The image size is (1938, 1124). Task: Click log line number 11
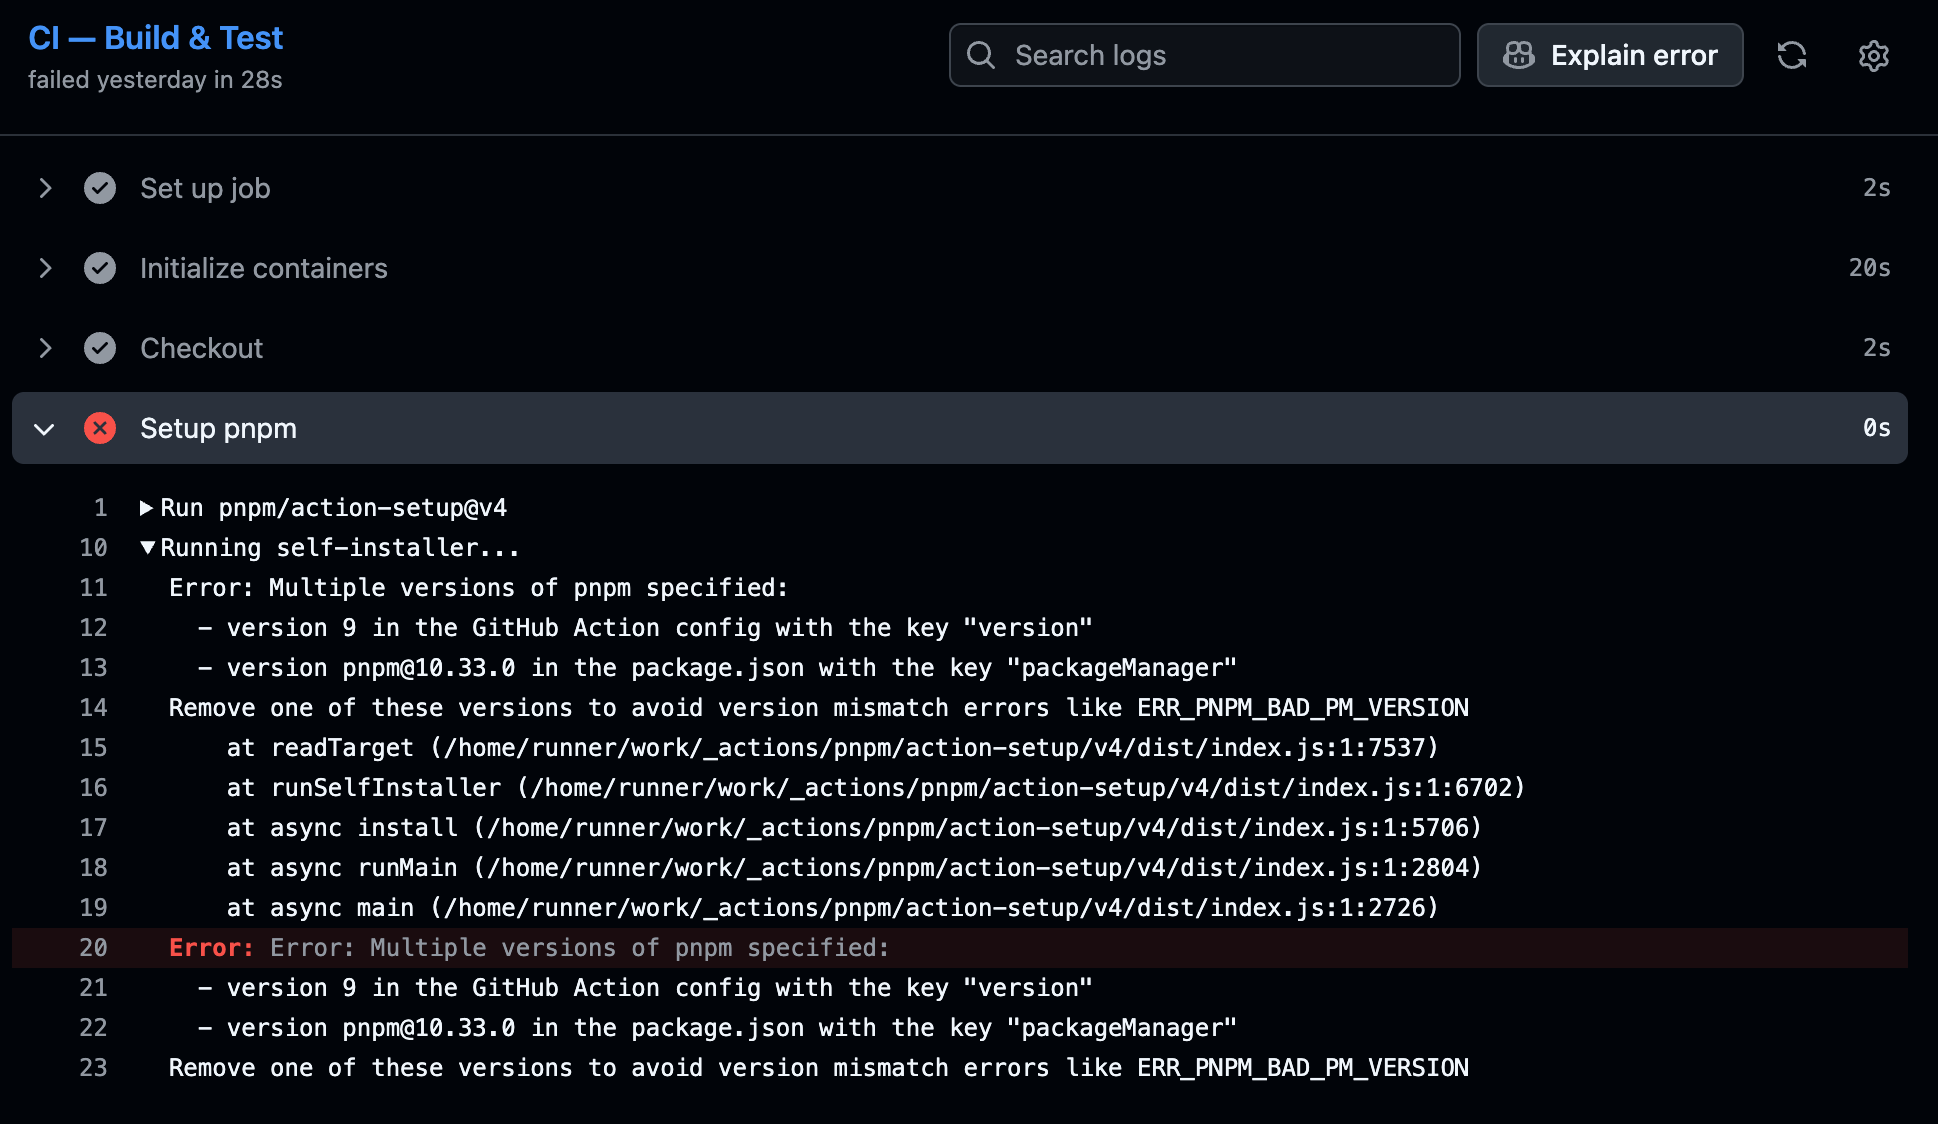(93, 588)
